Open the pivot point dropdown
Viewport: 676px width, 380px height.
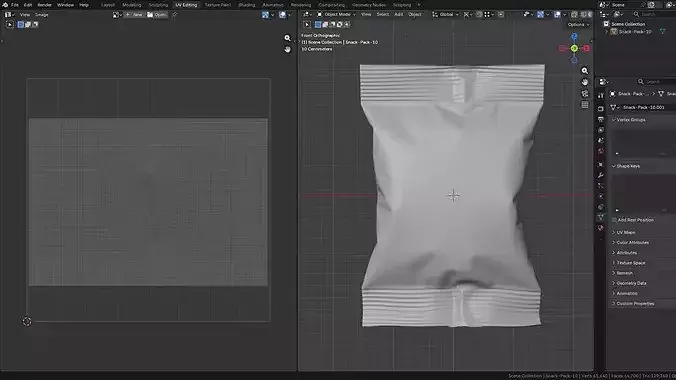click(467, 15)
